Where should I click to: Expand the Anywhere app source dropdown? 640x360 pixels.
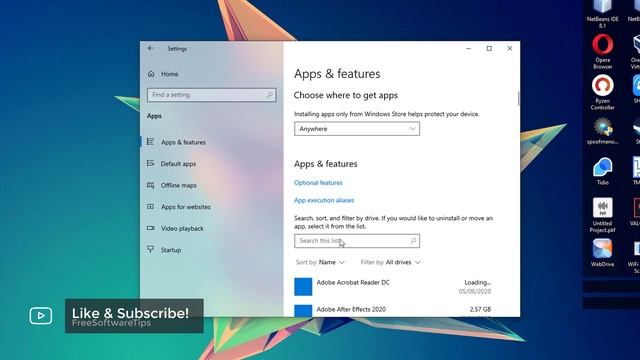357,129
